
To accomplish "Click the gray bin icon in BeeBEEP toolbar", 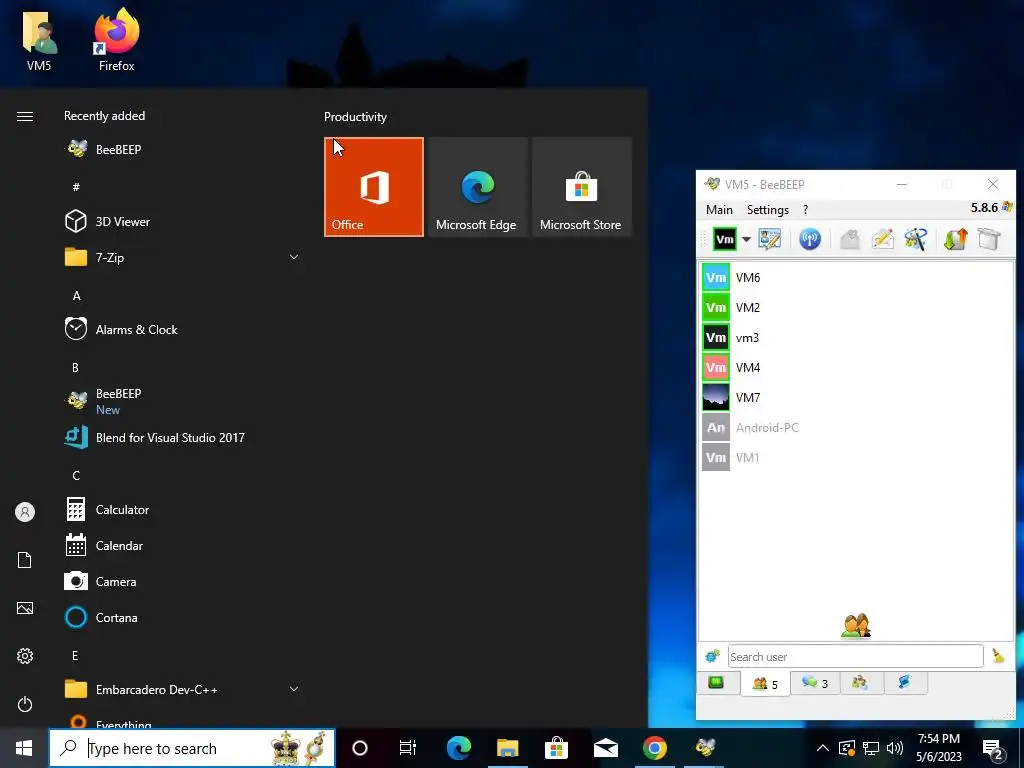I will 989,239.
